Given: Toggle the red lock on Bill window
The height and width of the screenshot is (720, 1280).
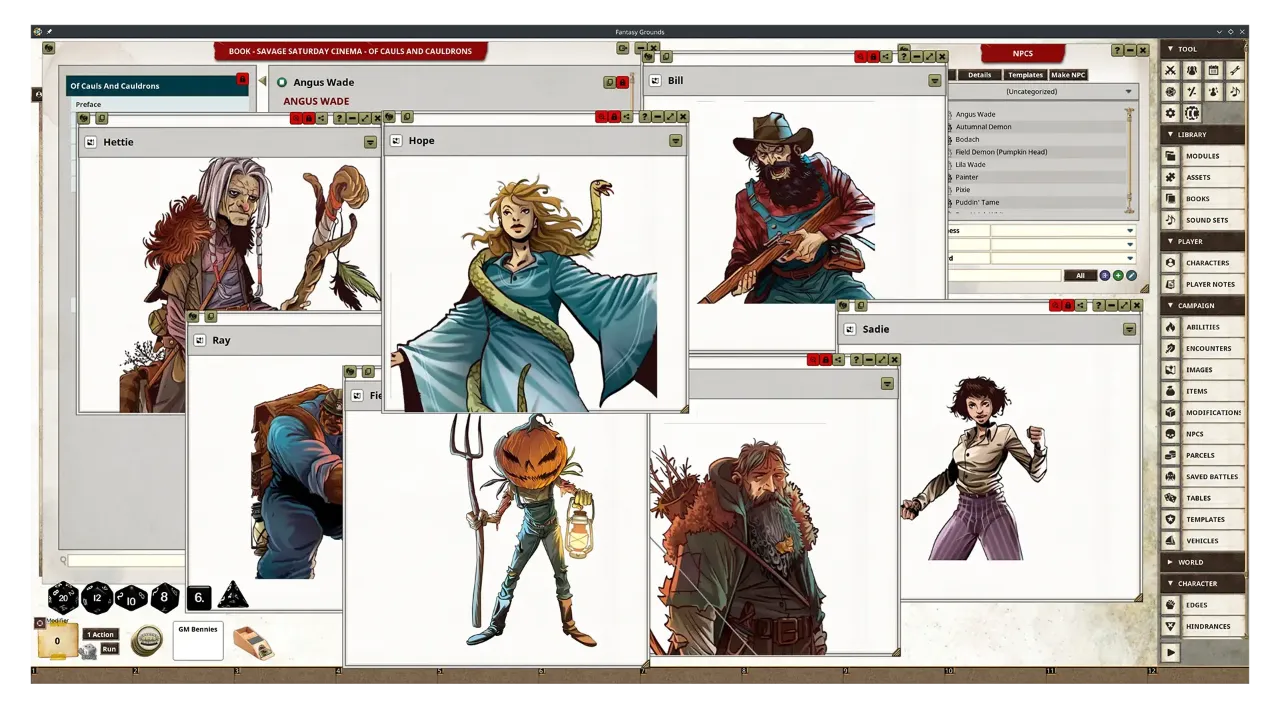Looking at the screenshot, I should pos(873,57).
